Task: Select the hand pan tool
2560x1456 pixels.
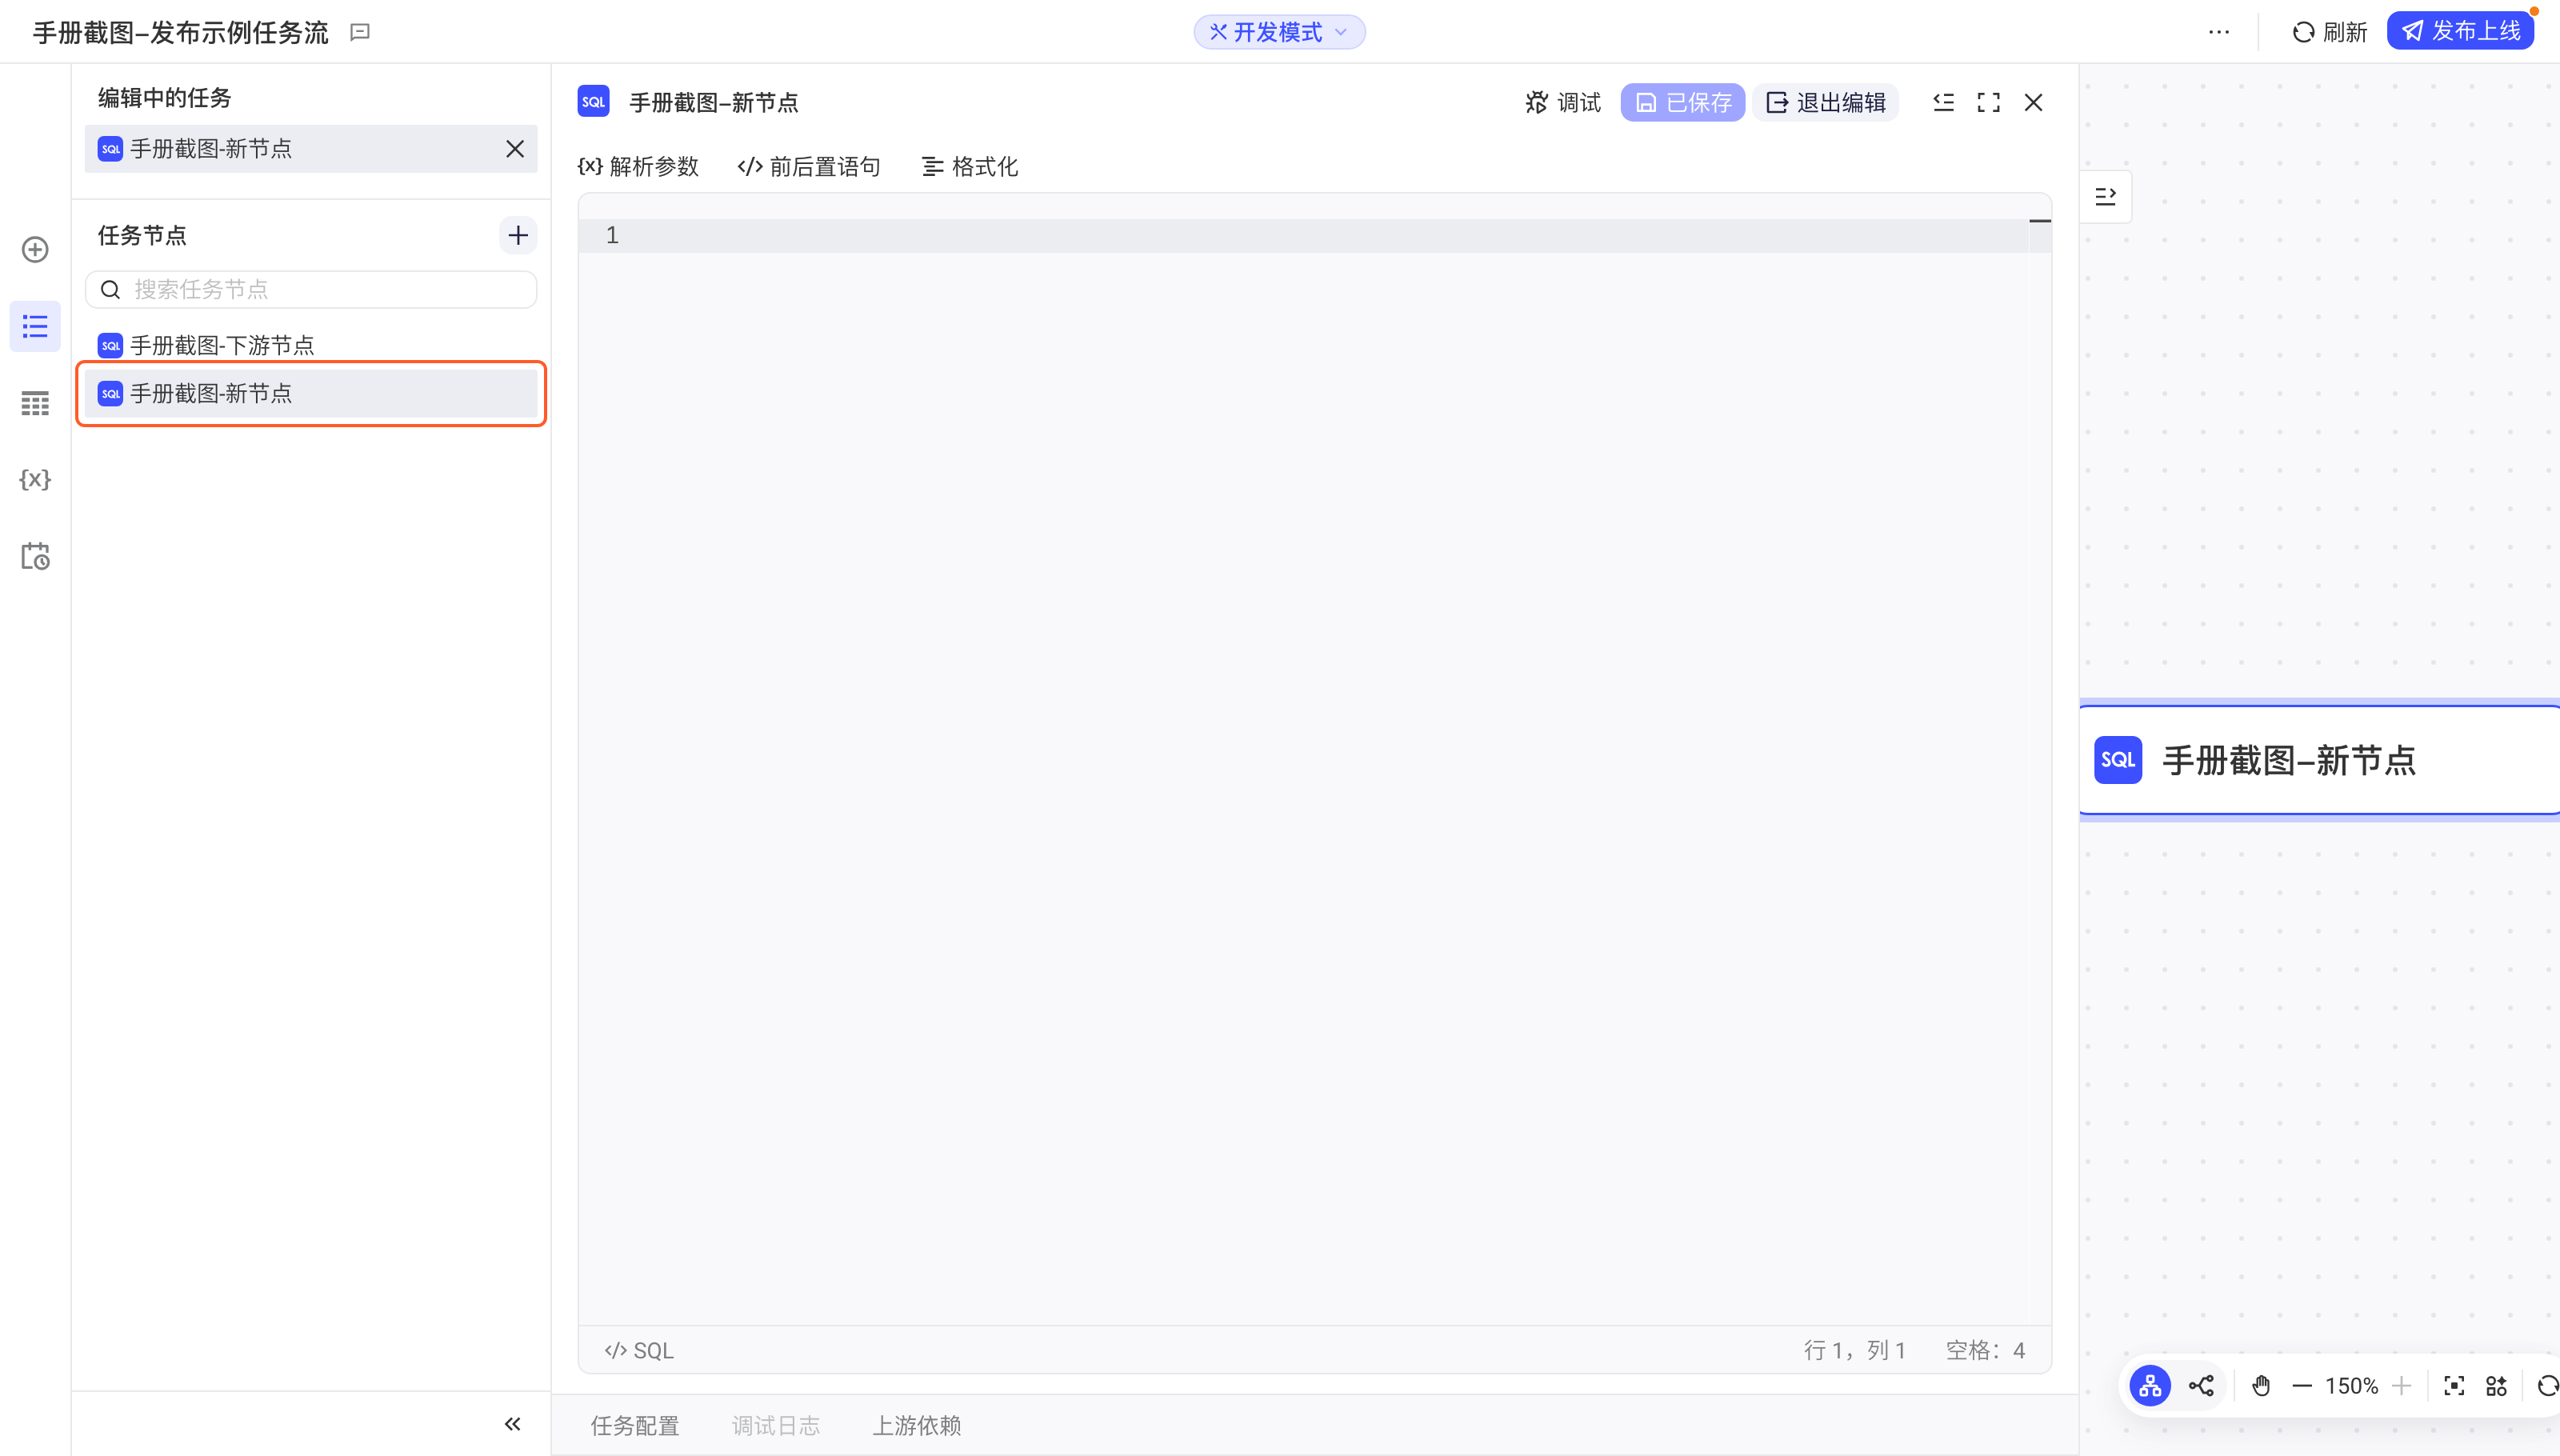Action: click(x=2261, y=1386)
